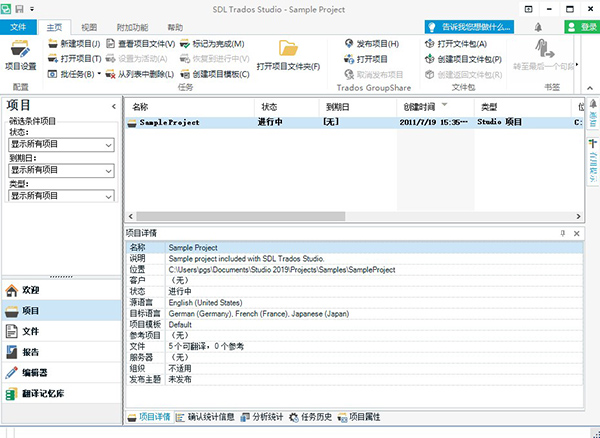Open the 翻译记忆库 (Translation Memories) view

click(x=42, y=393)
